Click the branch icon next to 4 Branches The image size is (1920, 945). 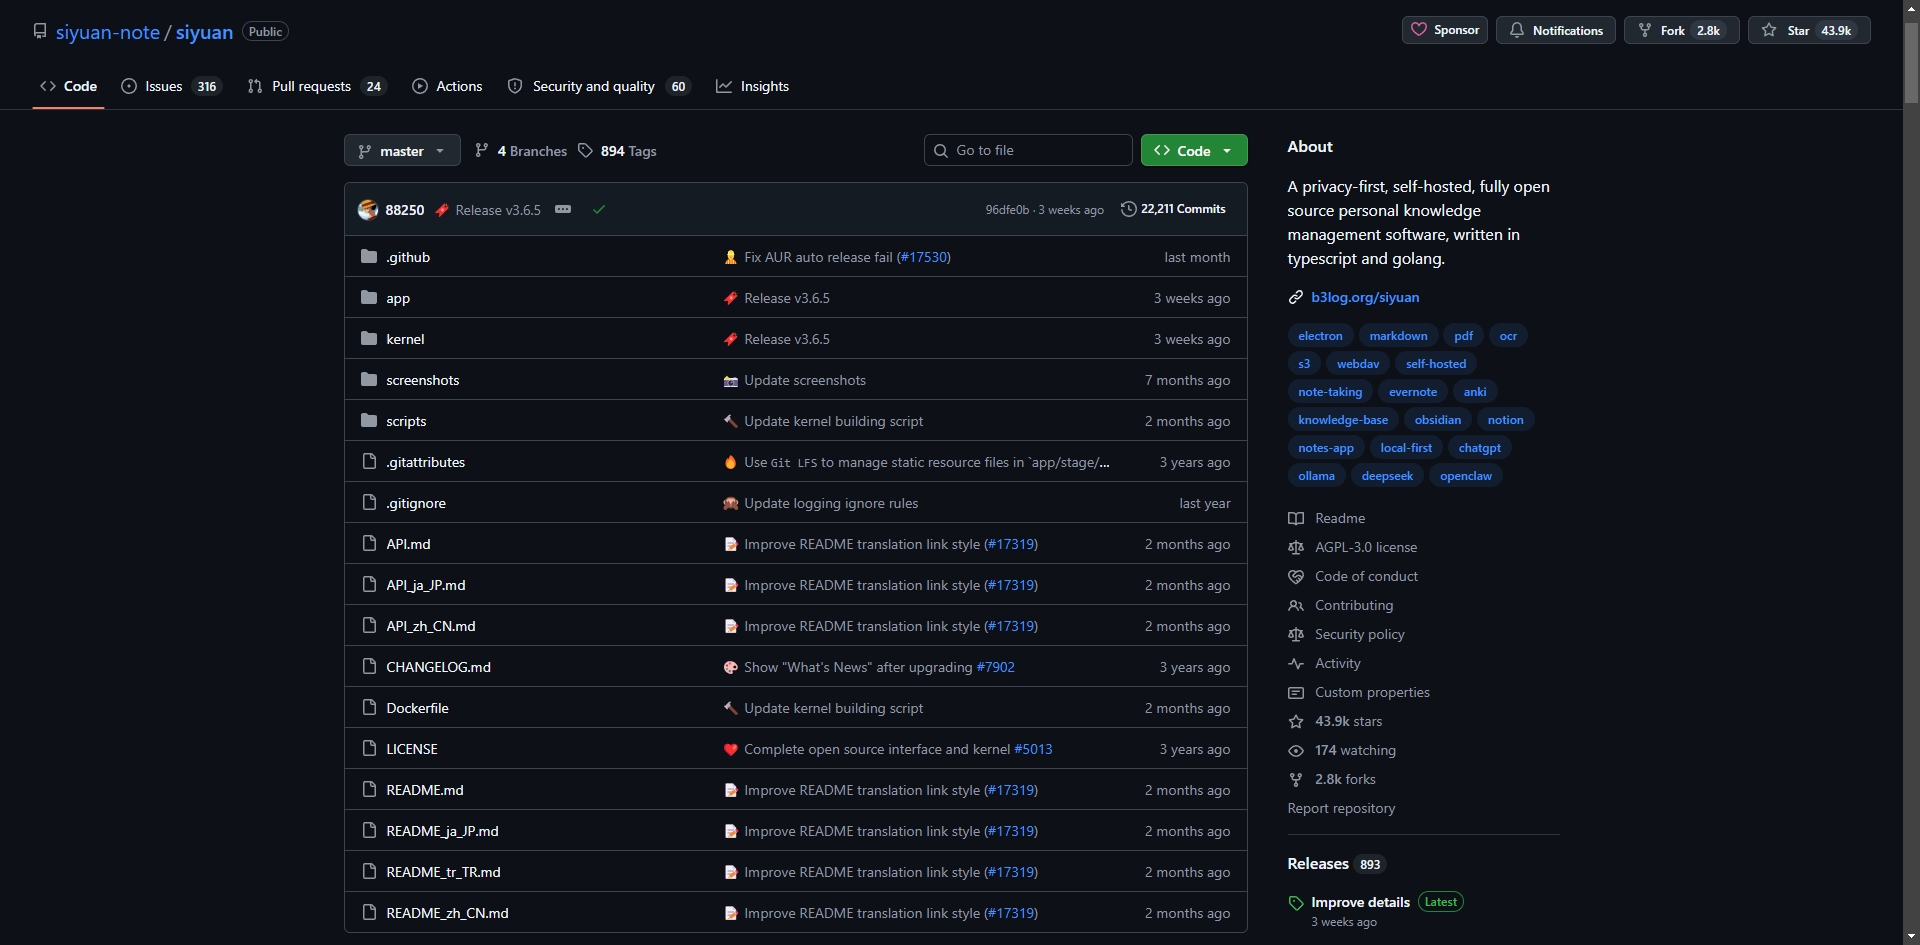(482, 151)
